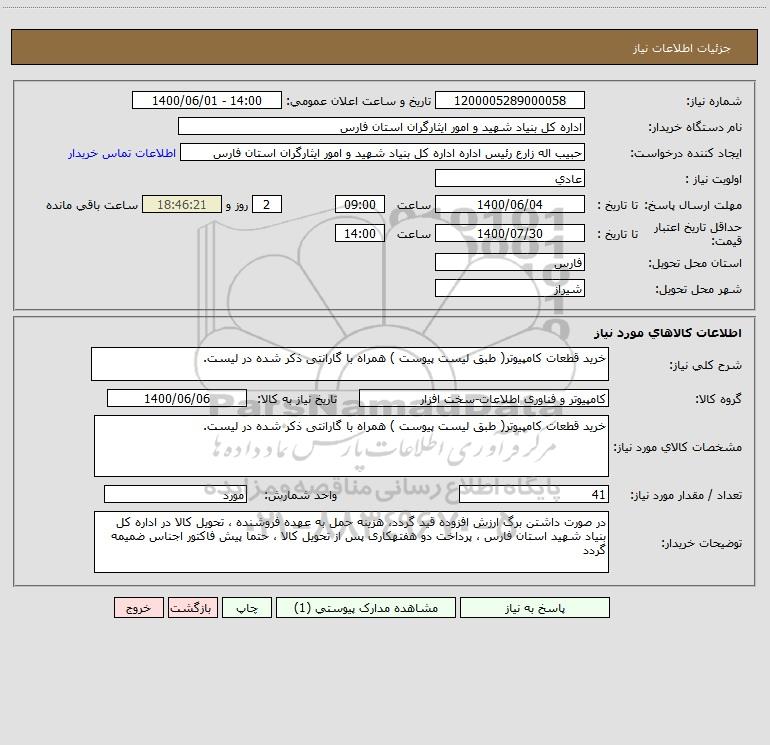Viewport: 770px width, 745px height.
Task: Click label مشخصات کالای مورد نیاز
Action: [x=678, y=447]
